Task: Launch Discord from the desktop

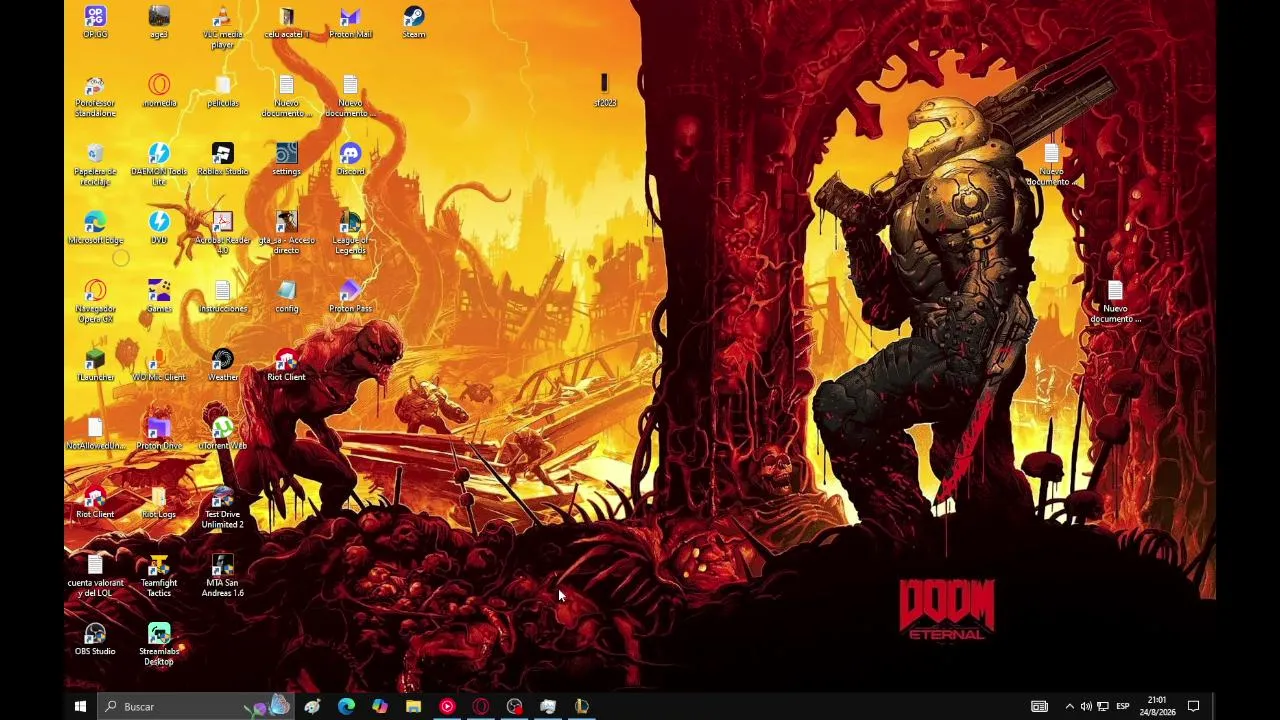Action: pos(350,159)
